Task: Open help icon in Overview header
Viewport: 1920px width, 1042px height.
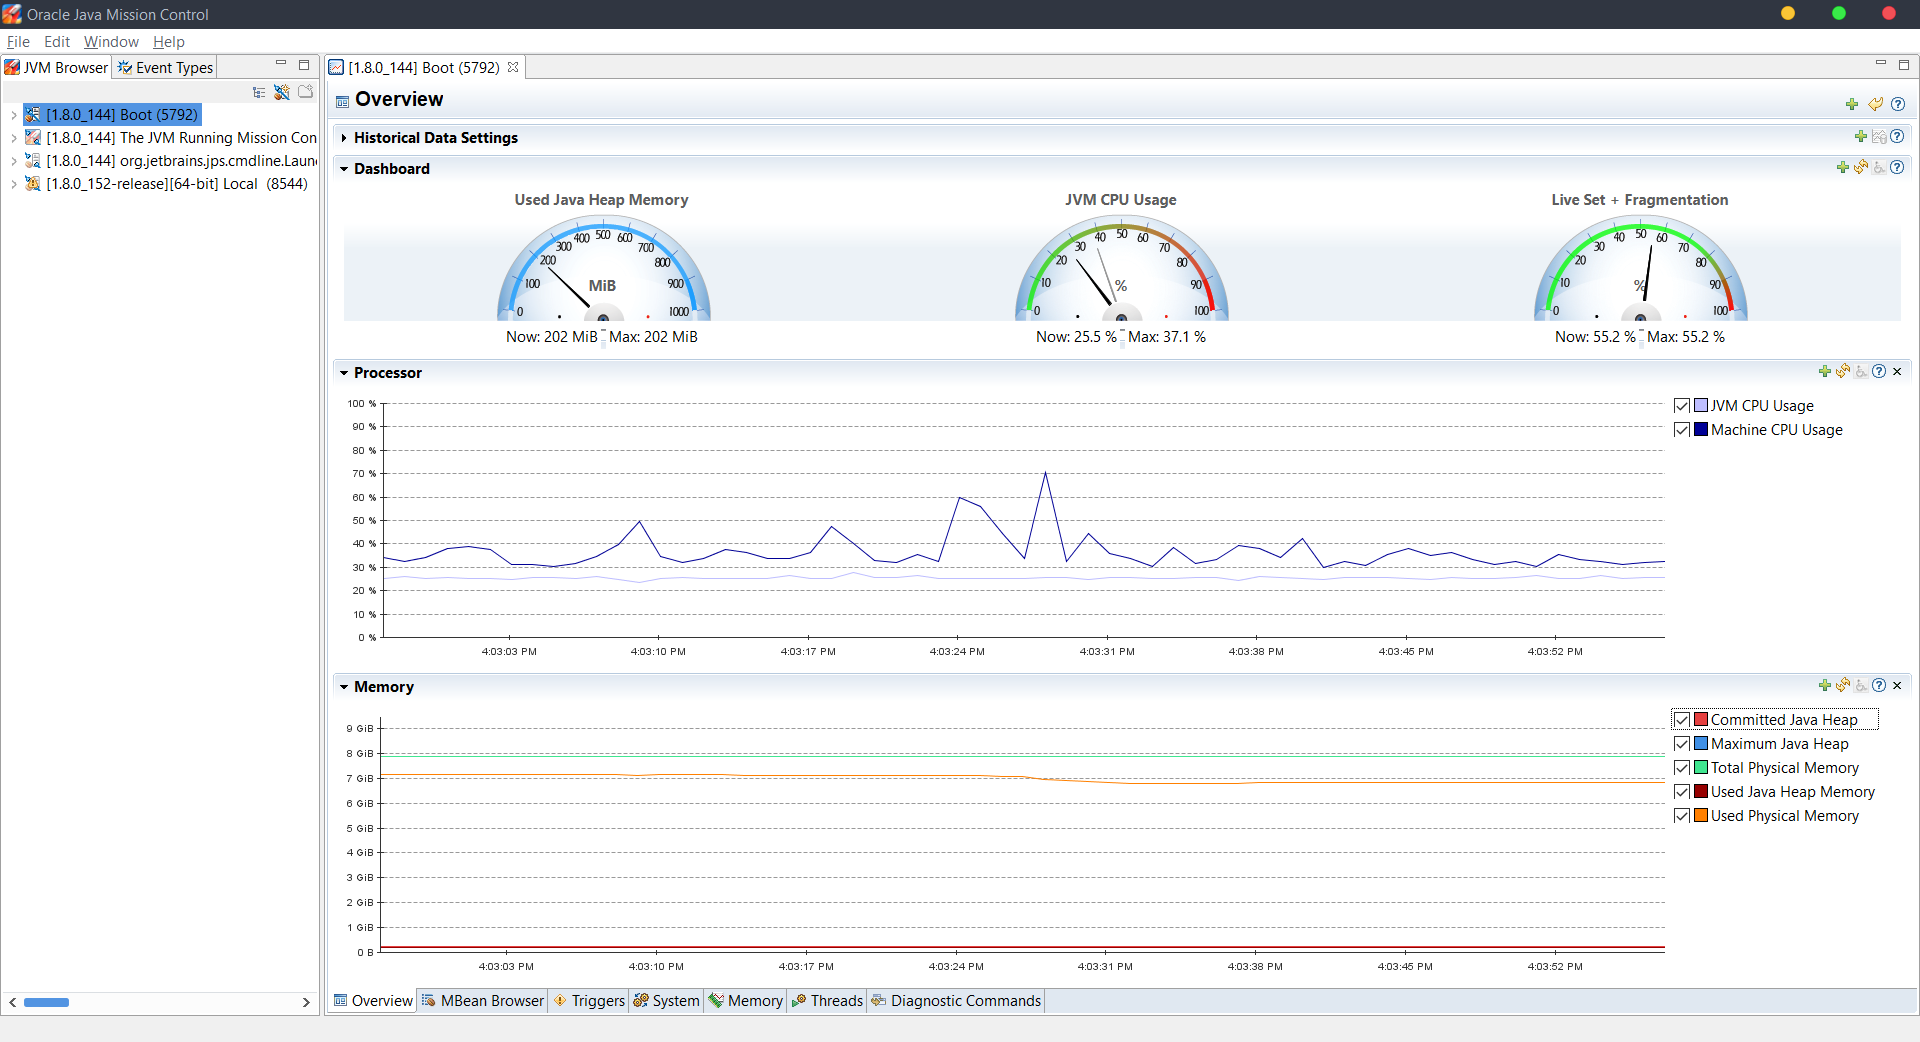Action: (1898, 104)
